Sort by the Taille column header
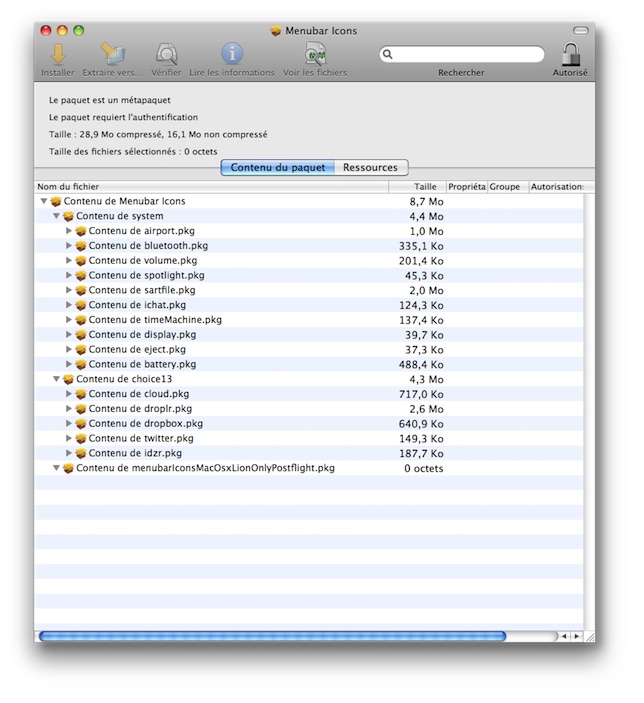 [x=418, y=187]
